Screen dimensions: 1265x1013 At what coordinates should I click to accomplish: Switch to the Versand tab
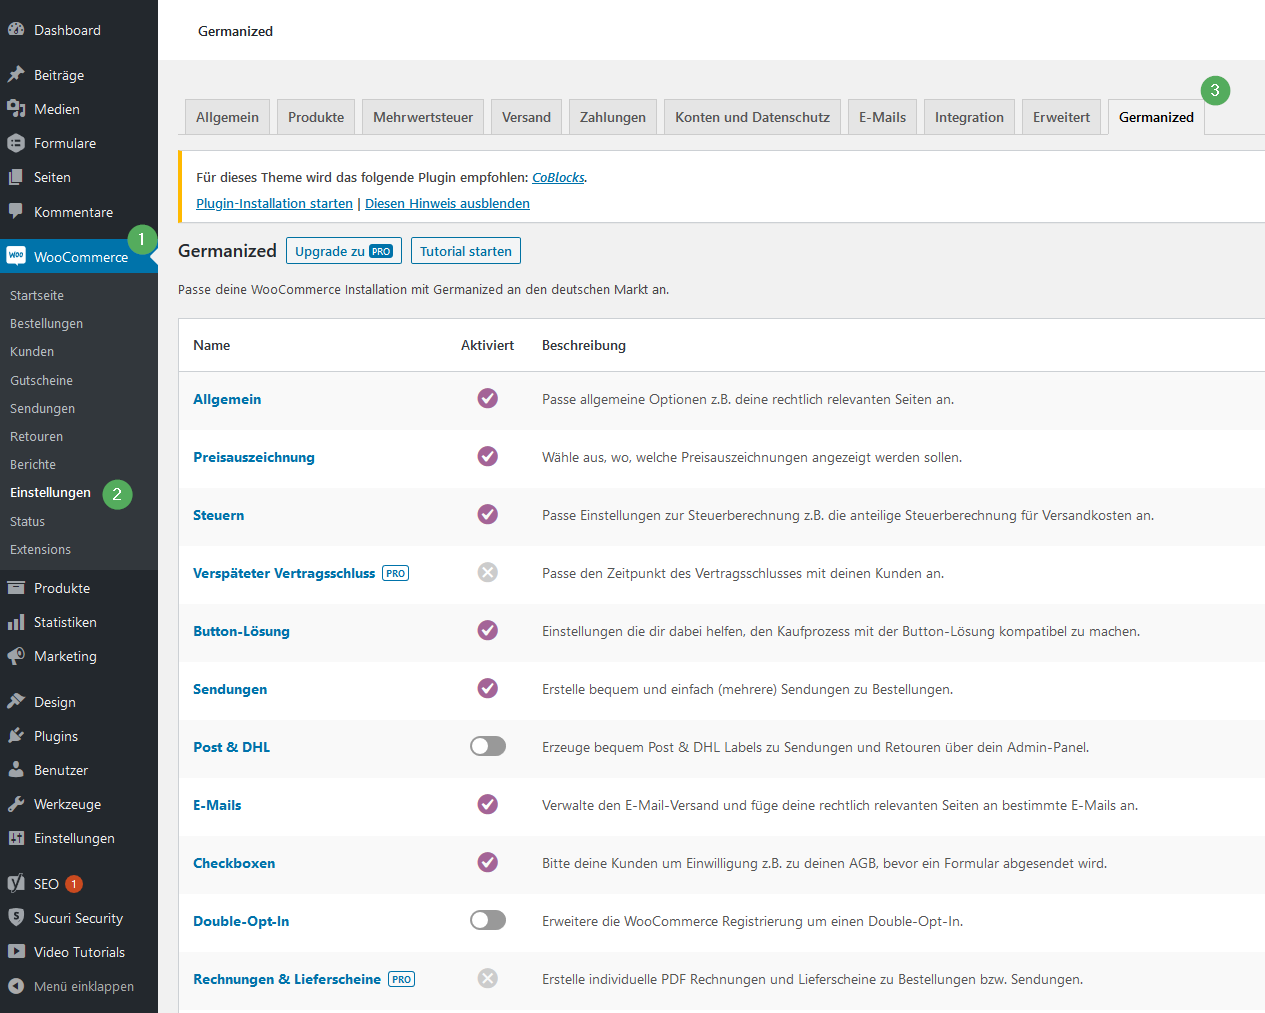(x=526, y=117)
